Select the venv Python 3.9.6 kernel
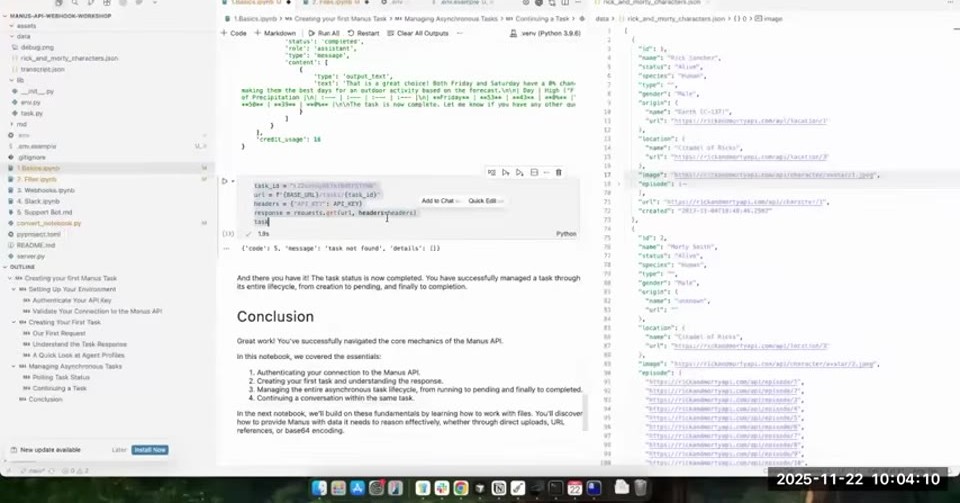The height and width of the screenshot is (503, 960). point(546,33)
